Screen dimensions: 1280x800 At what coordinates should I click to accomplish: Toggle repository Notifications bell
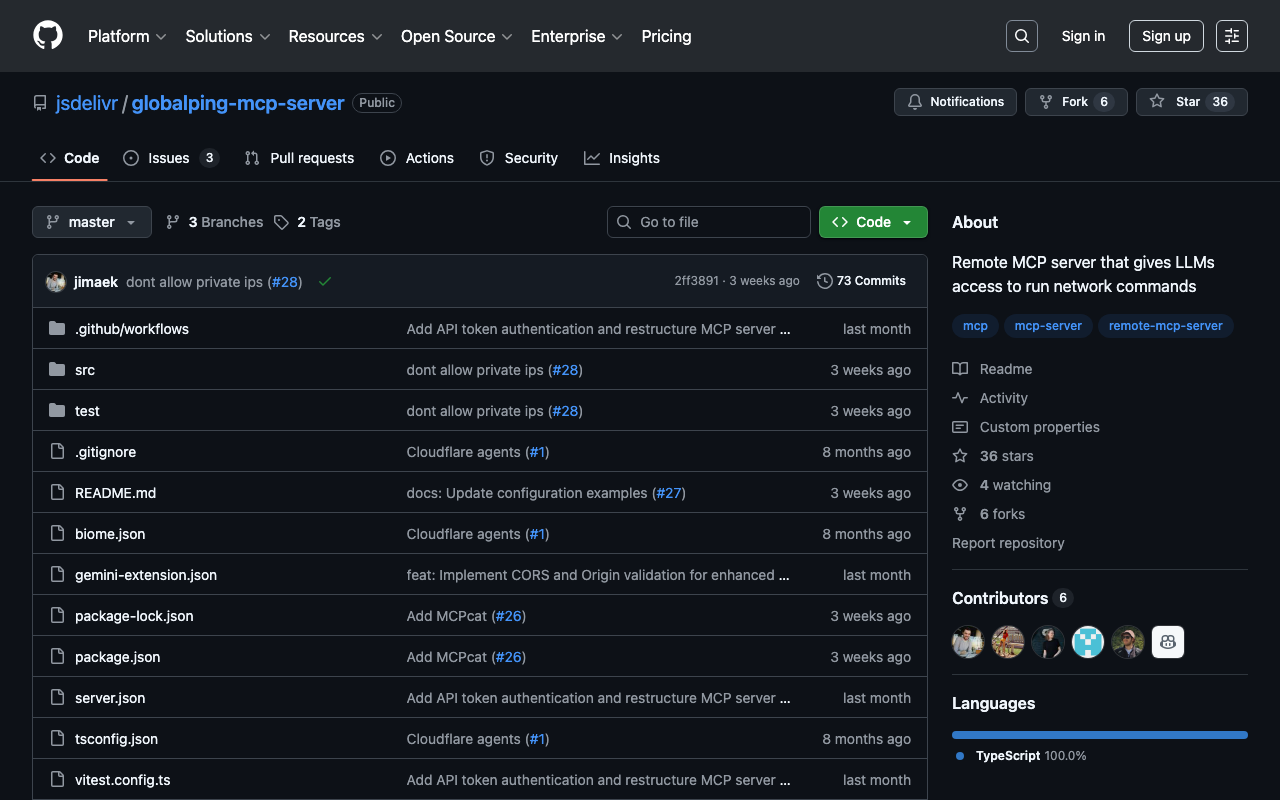[955, 102]
